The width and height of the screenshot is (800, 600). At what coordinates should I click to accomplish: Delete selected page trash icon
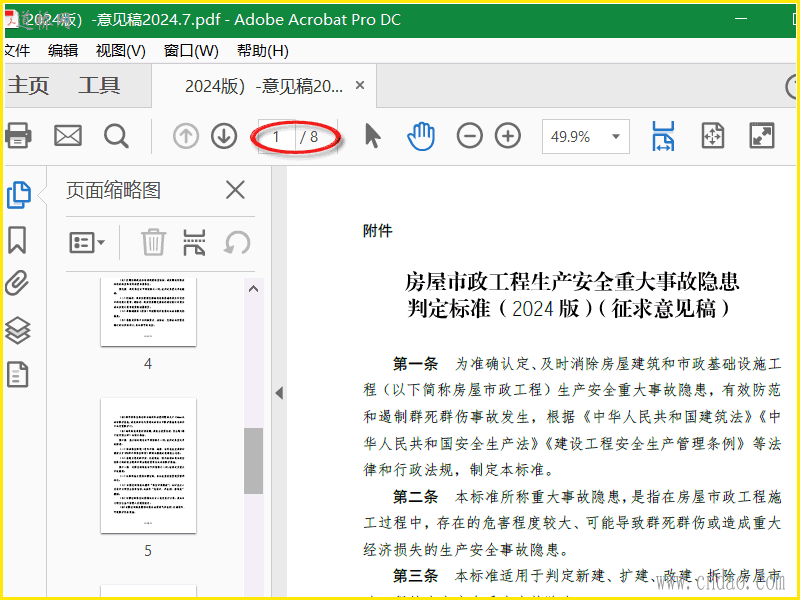pyautogui.click(x=153, y=242)
